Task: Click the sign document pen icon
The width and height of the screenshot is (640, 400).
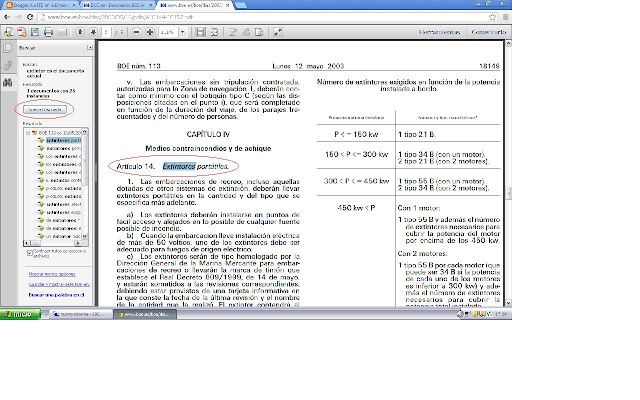Action: point(233,32)
